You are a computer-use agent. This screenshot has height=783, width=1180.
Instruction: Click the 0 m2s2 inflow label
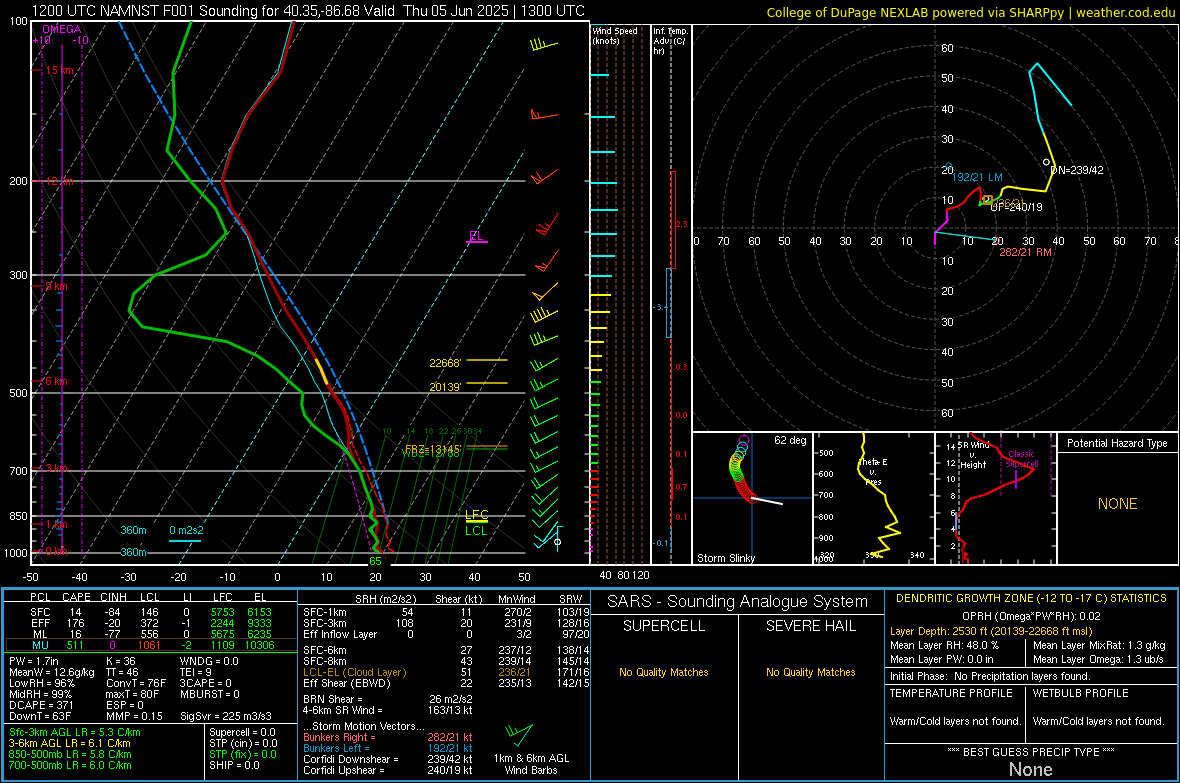tap(186, 530)
